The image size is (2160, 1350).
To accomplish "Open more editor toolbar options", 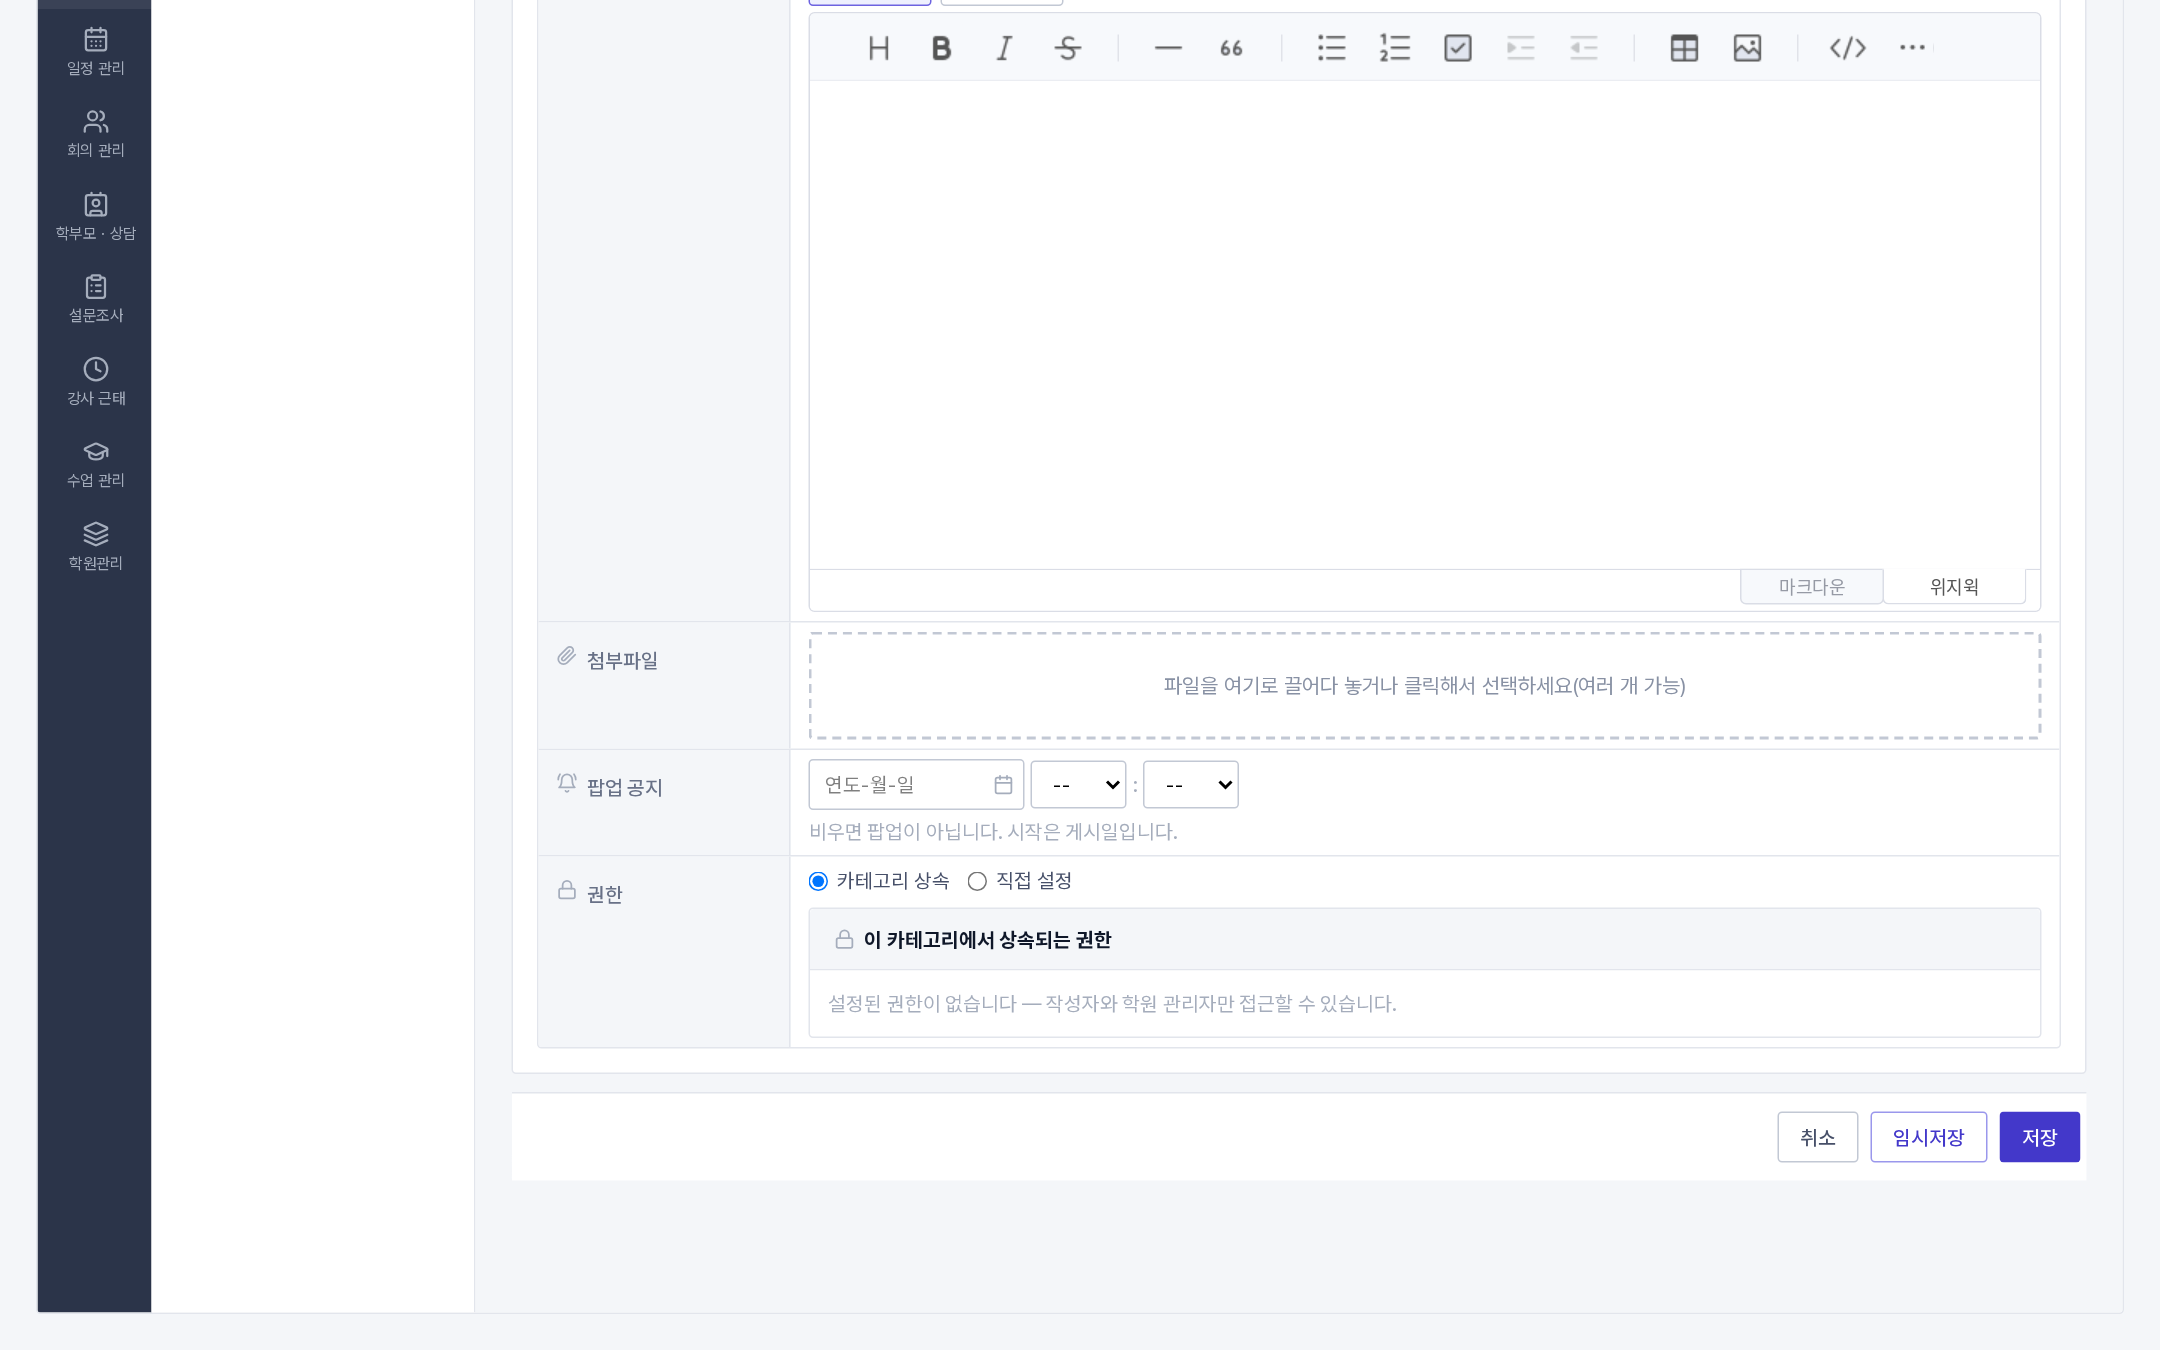I will pos(1912,48).
